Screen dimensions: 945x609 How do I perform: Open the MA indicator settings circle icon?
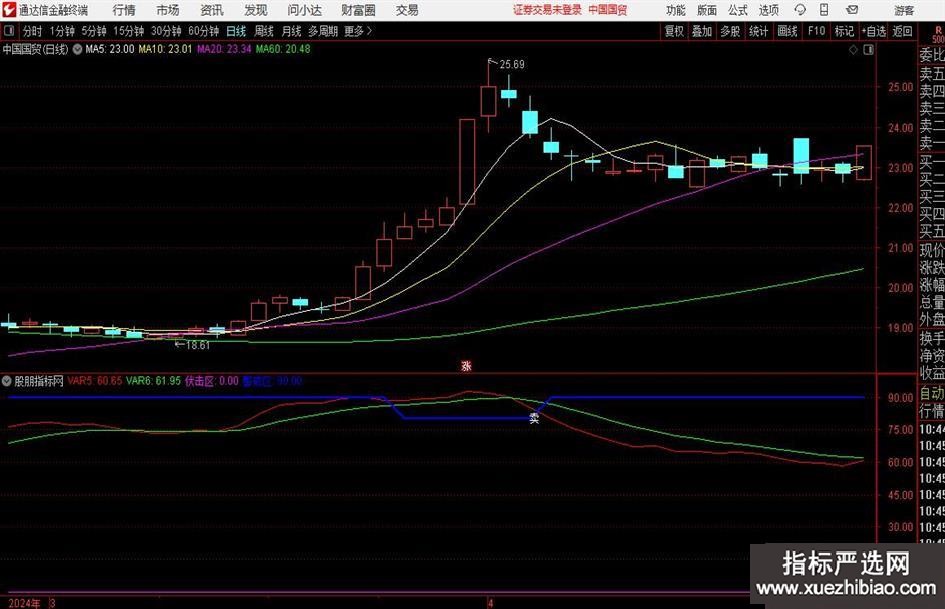77,49
